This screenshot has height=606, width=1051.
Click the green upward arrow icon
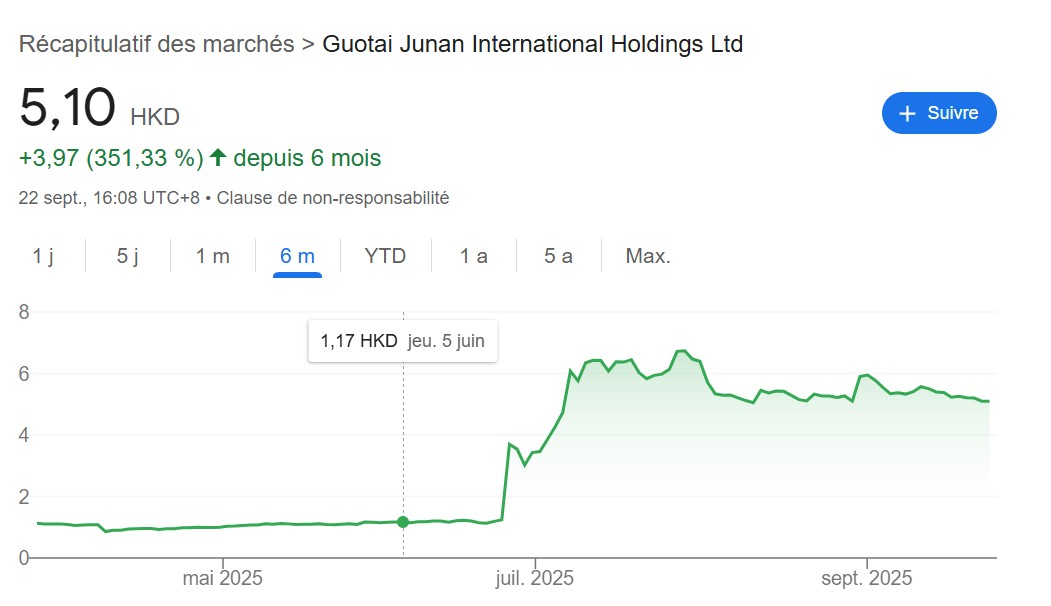pos(217,158)
